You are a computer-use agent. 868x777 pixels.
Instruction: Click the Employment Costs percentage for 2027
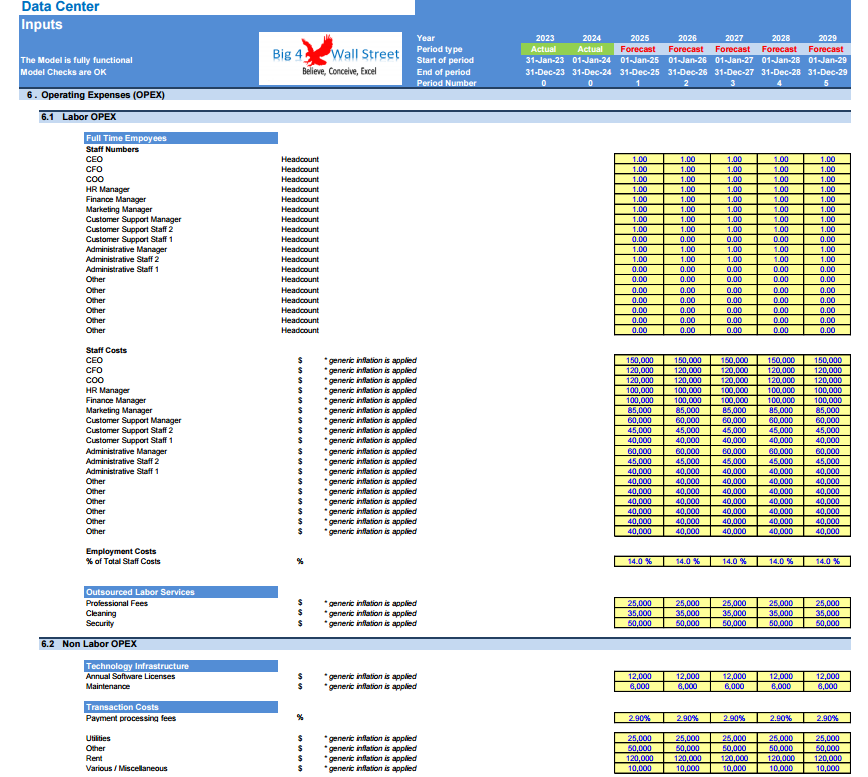point(733,562)
